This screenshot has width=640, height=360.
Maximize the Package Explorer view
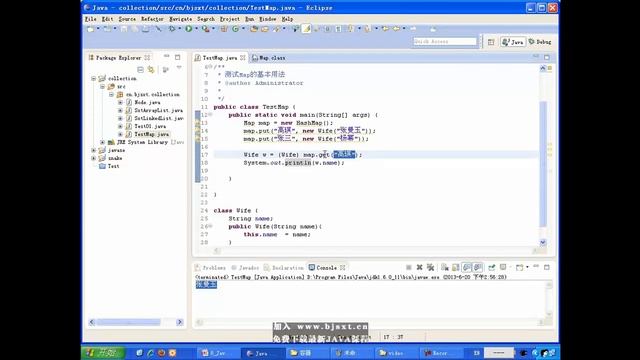coord(178,57)
